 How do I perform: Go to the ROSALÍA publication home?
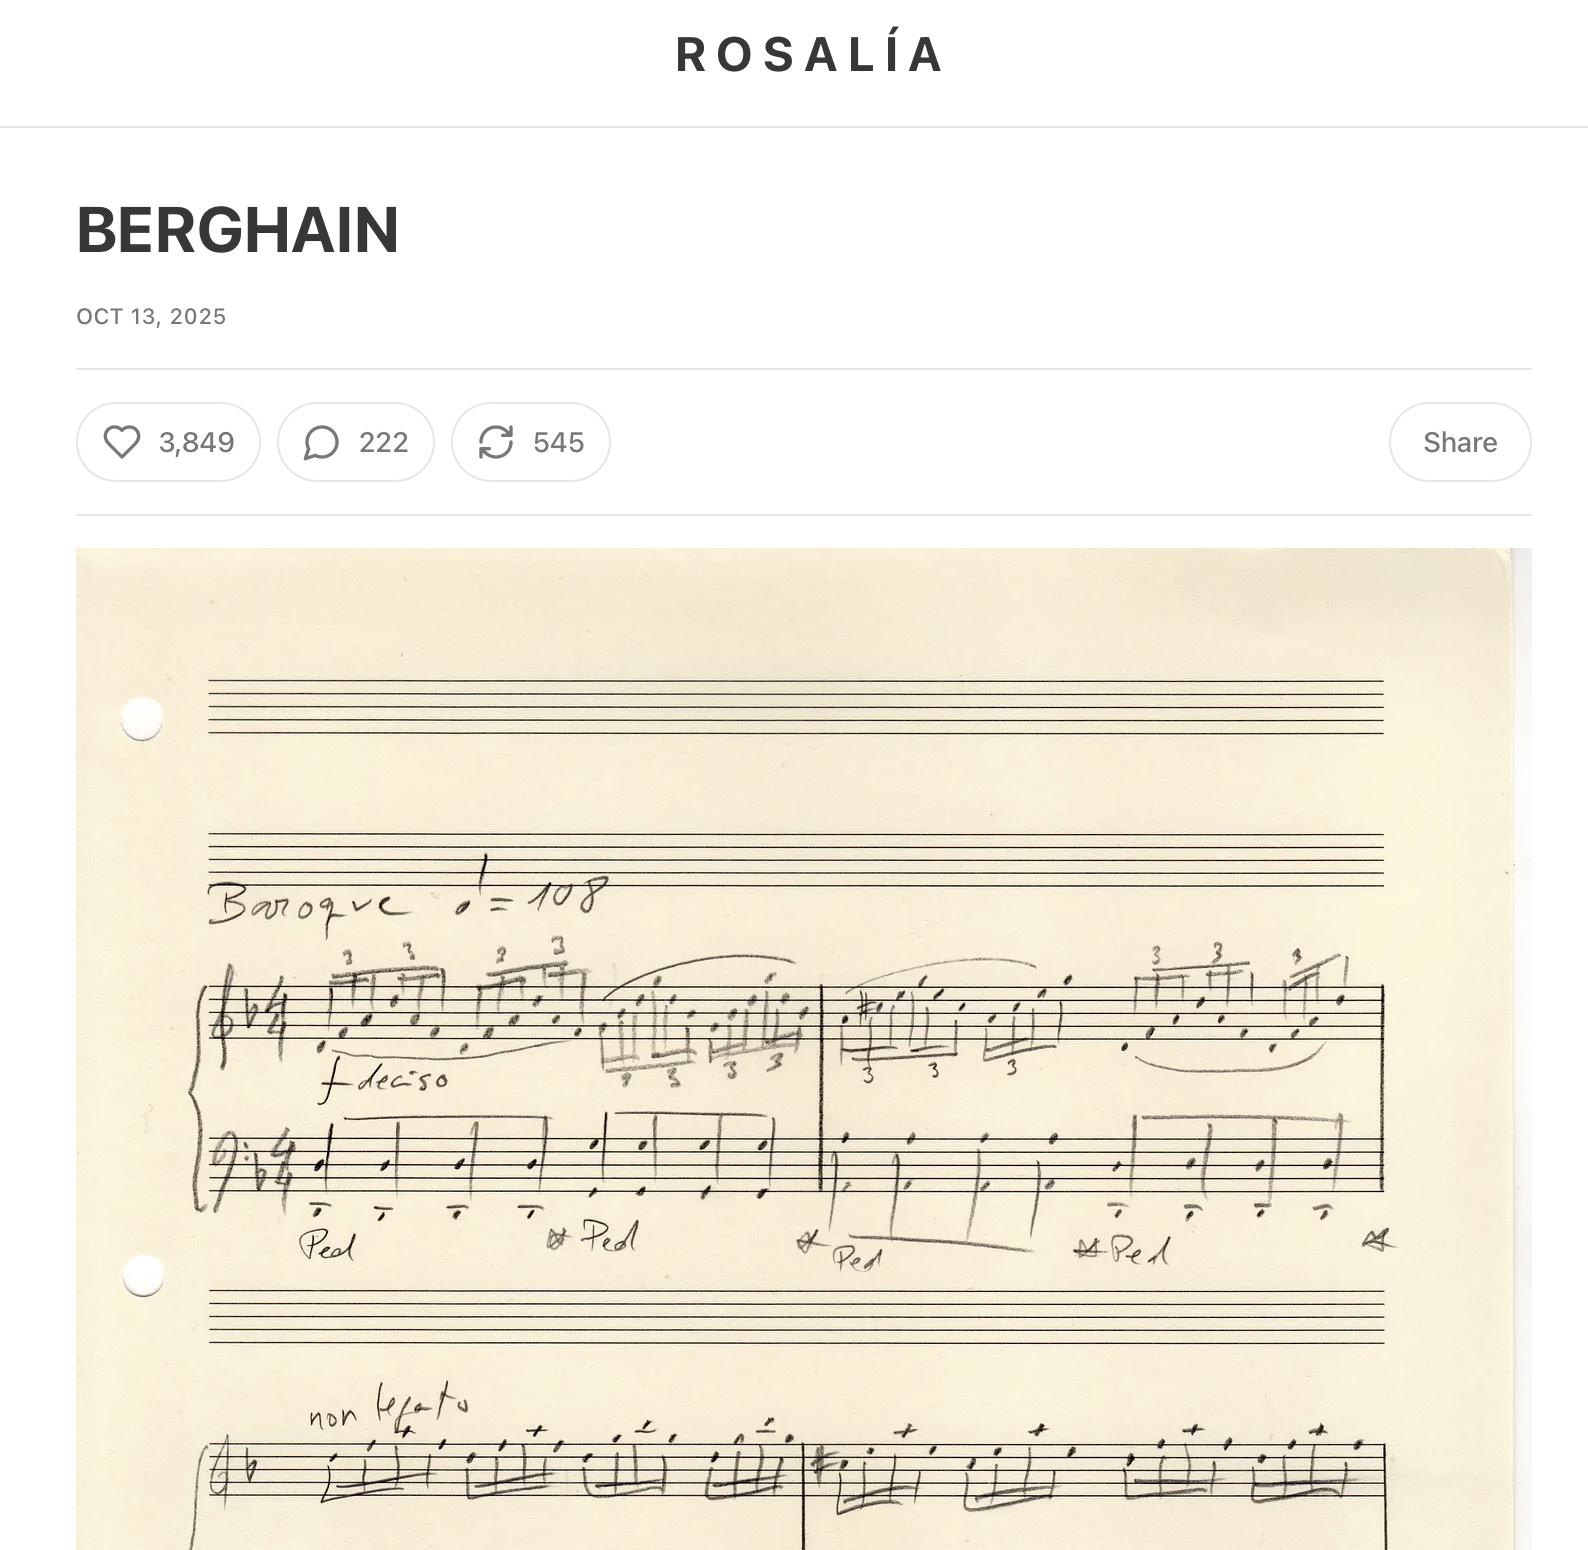click(x=809, y=55)
